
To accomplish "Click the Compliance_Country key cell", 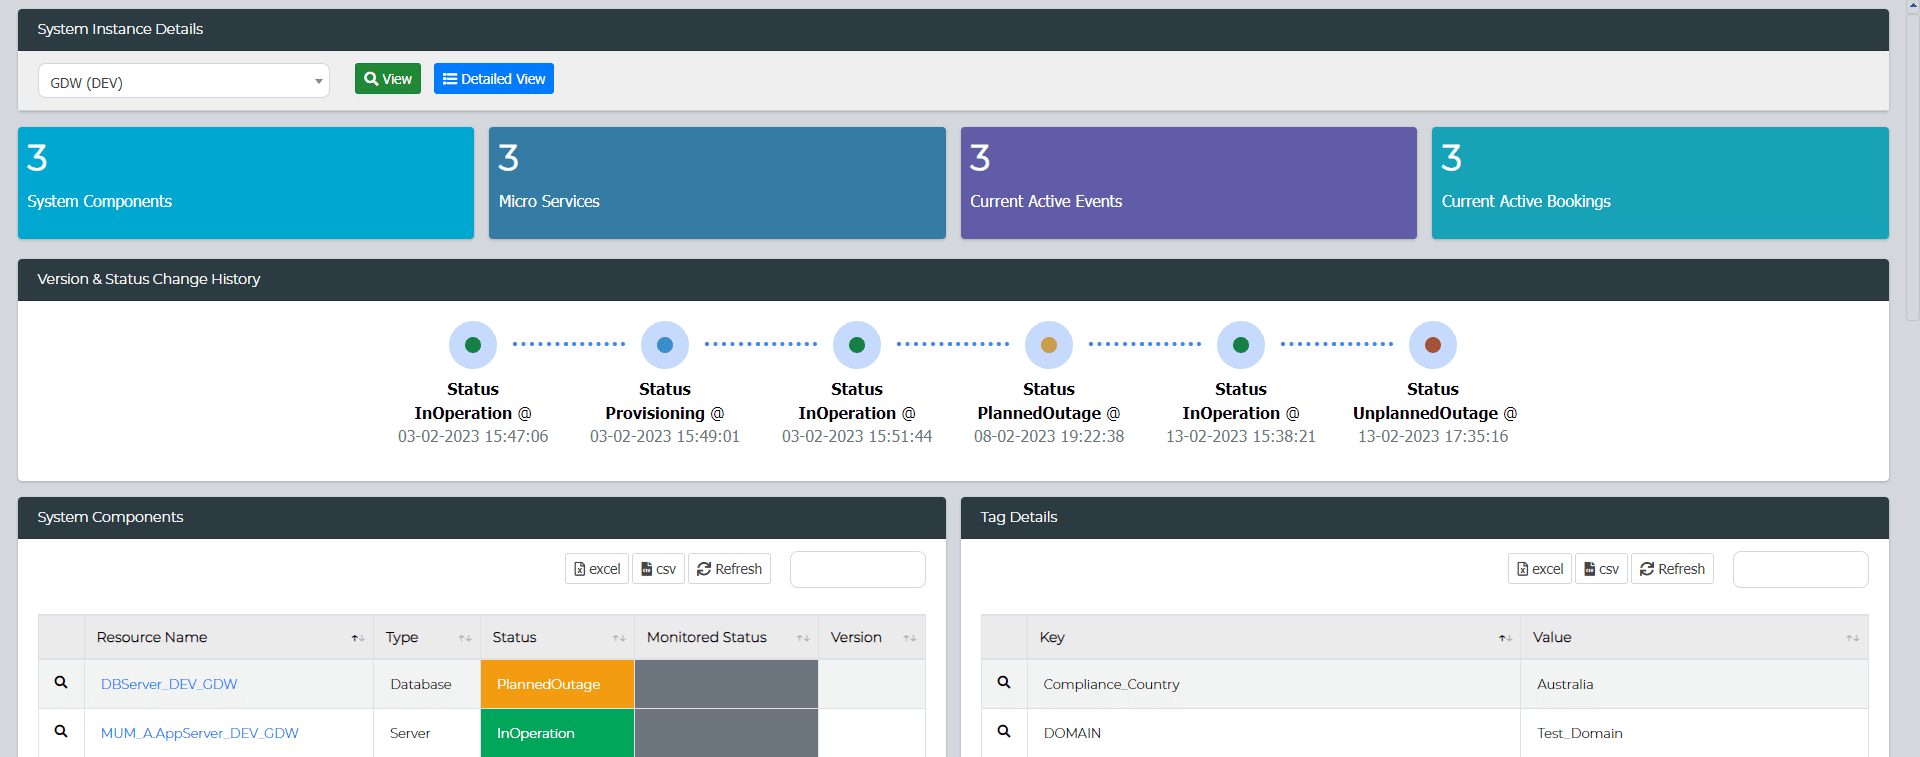I will click(1274, 684).
